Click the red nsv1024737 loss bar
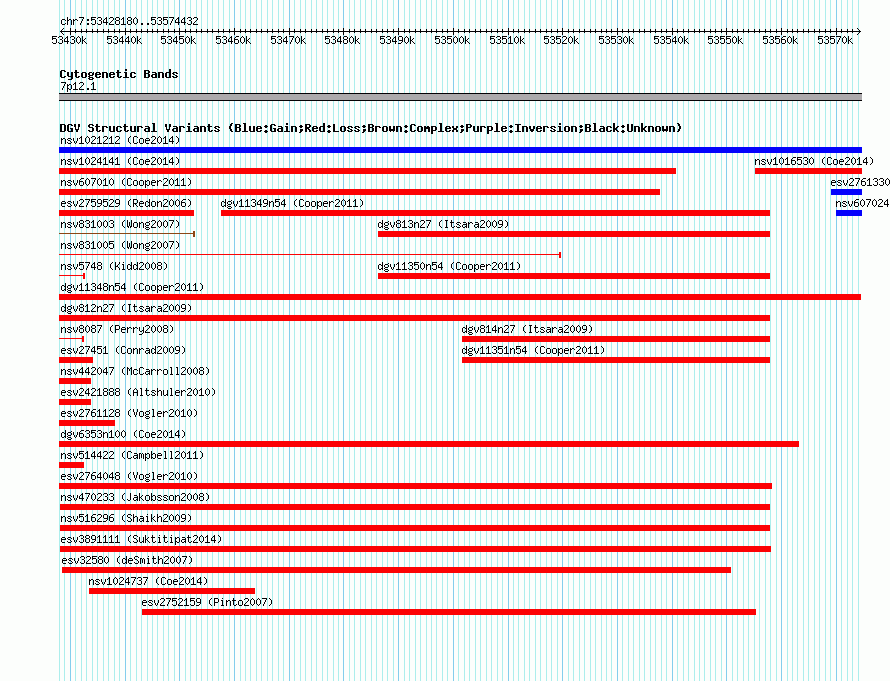Viewport: 890px width, 681px height. coord(172,591)
